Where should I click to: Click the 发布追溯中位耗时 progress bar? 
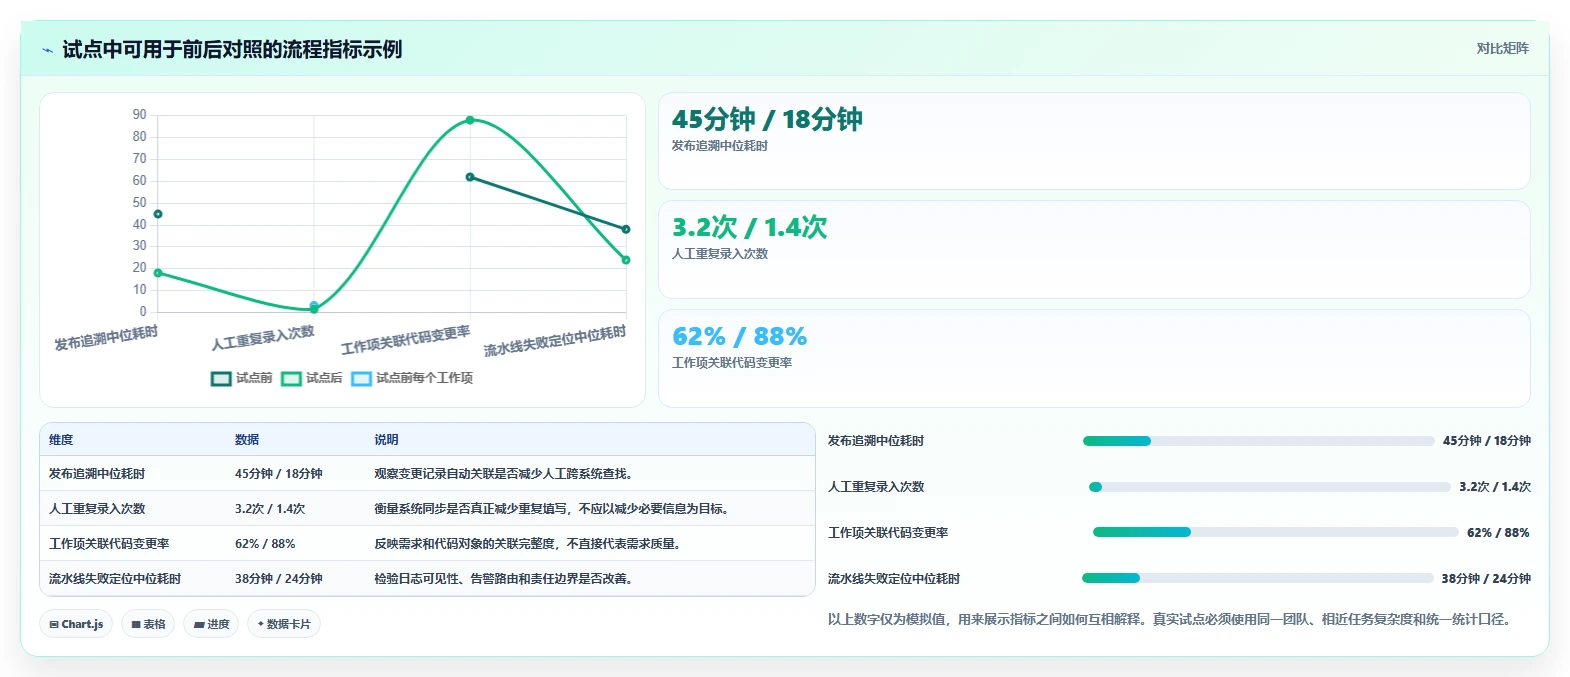point(1258,441)
